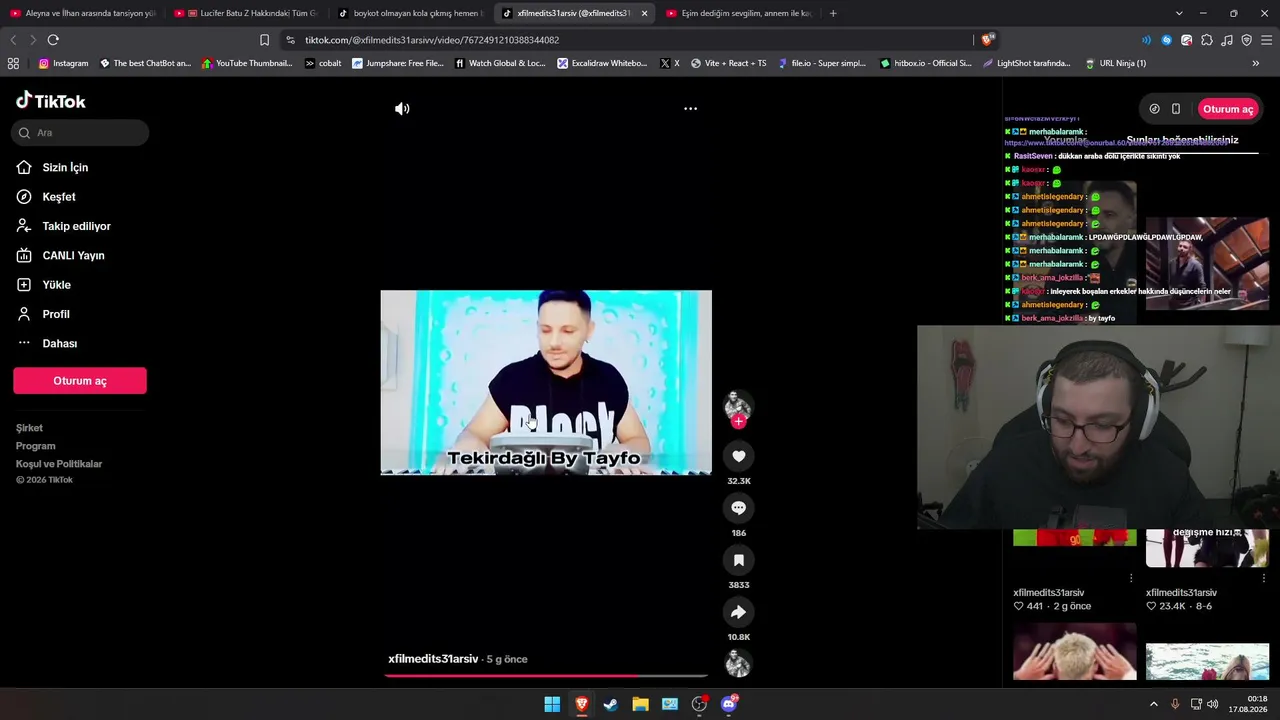This screenshot has height=720, width=1280.
Task: Select Yükle in the sidebar
Action: (x=43, y=285)
